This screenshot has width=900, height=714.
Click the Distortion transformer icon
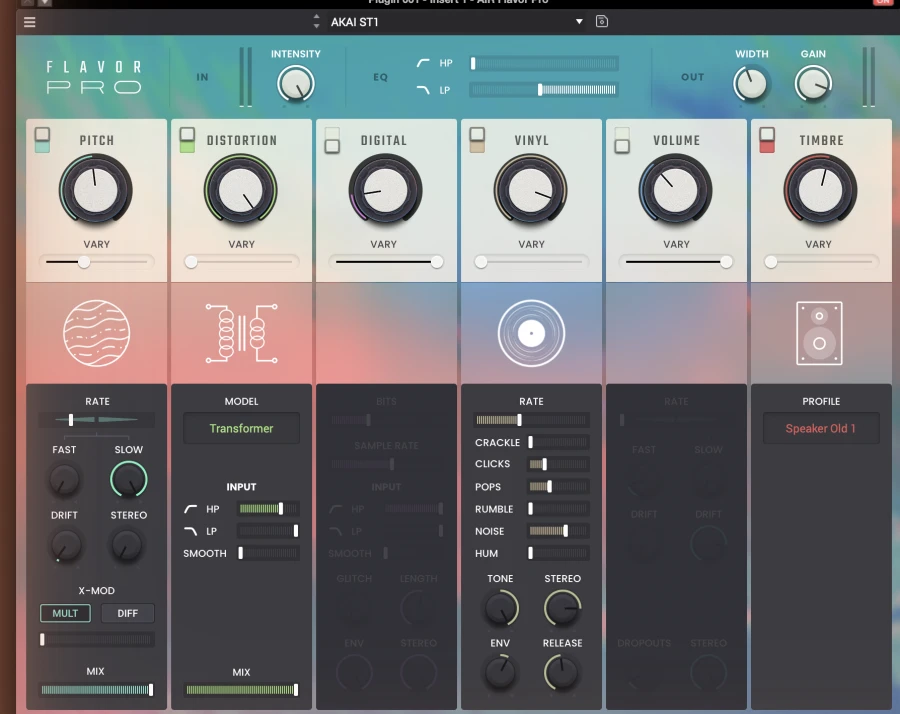tap(242, 333)
